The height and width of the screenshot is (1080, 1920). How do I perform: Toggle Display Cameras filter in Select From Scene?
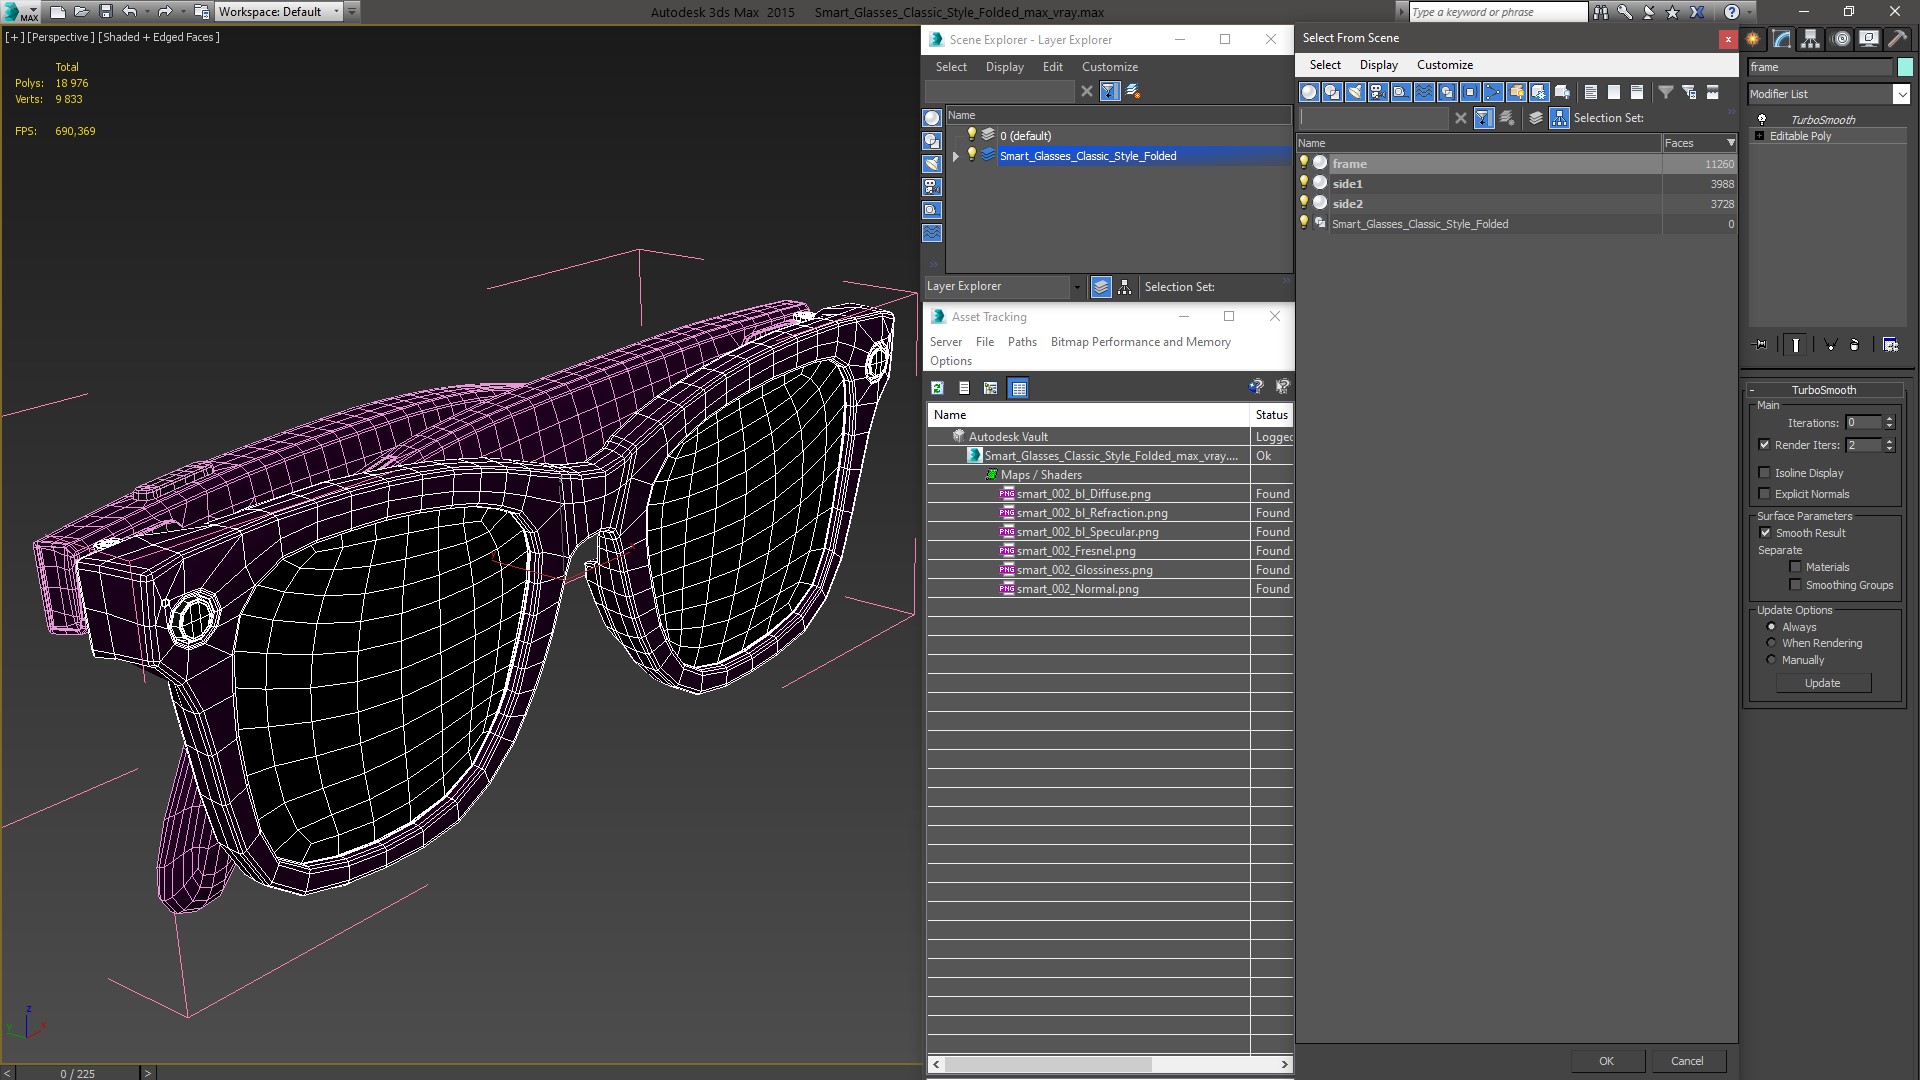[1378, 92]
